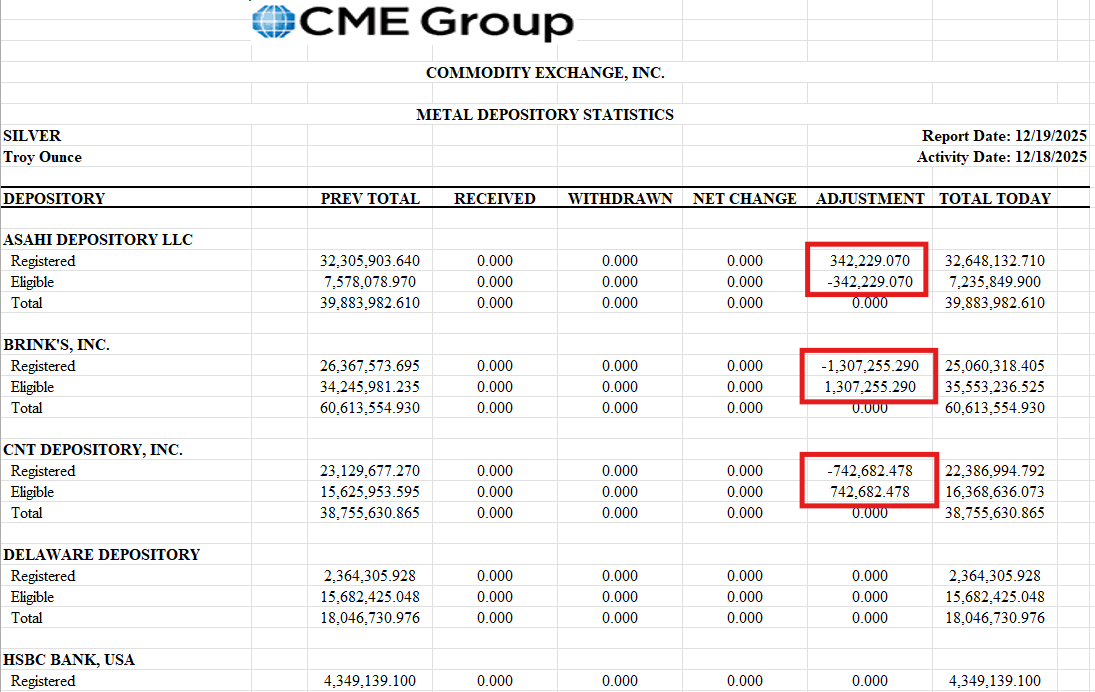Select Brink's registered prev total 26,367,573.695
This screenshot has width=1095, height=692.
coord(370,366)
